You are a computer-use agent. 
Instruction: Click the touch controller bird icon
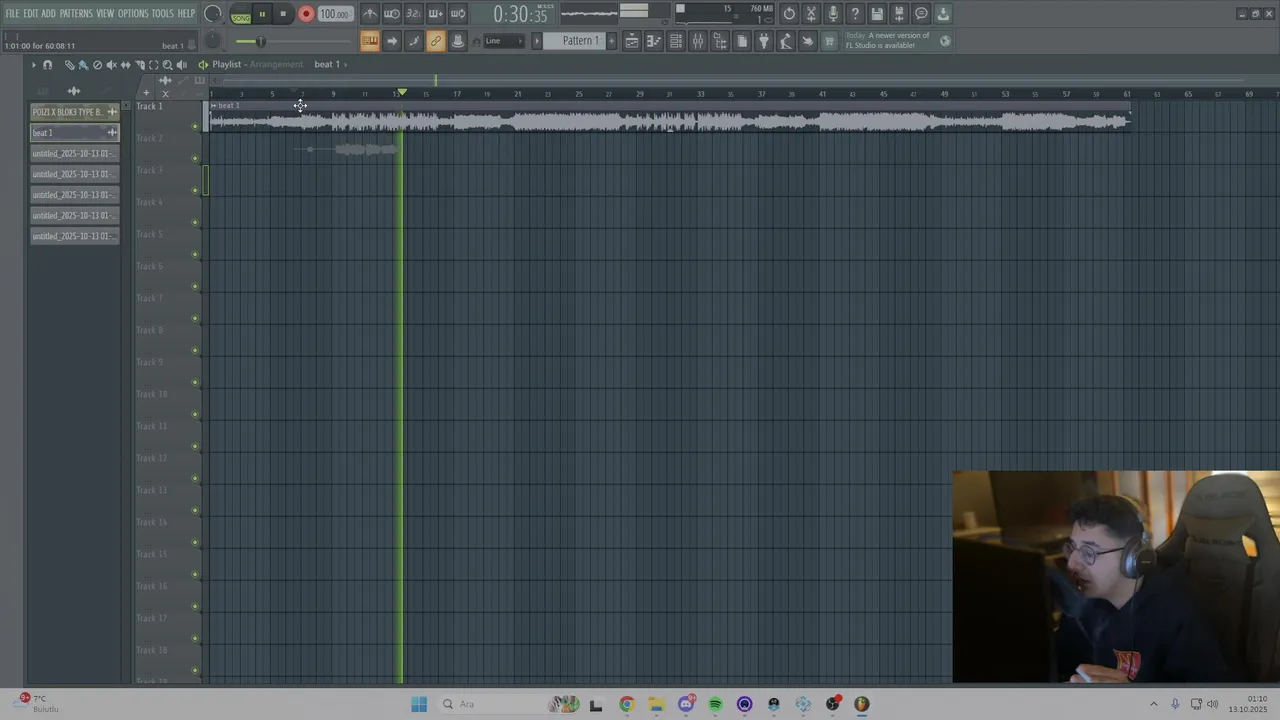tap(807, 41)
